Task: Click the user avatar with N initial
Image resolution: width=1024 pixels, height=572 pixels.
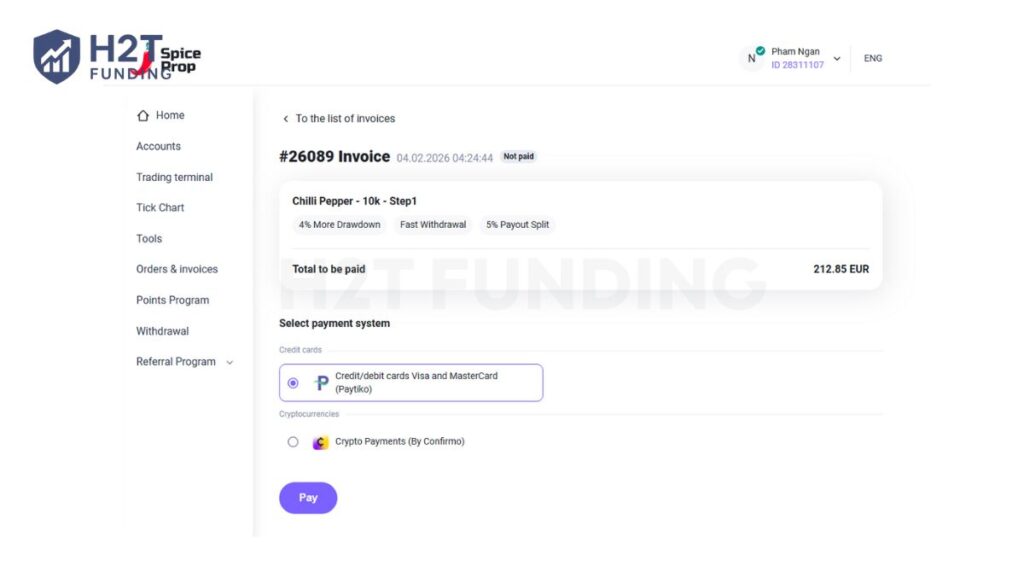Action: pyautogui.click(x=752, y=58)
